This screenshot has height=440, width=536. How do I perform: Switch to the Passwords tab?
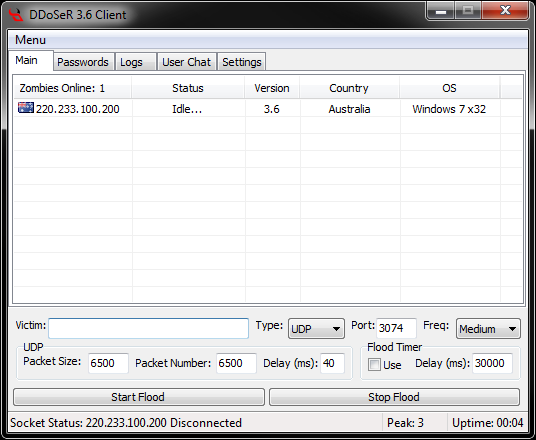(x=83, y=62)
